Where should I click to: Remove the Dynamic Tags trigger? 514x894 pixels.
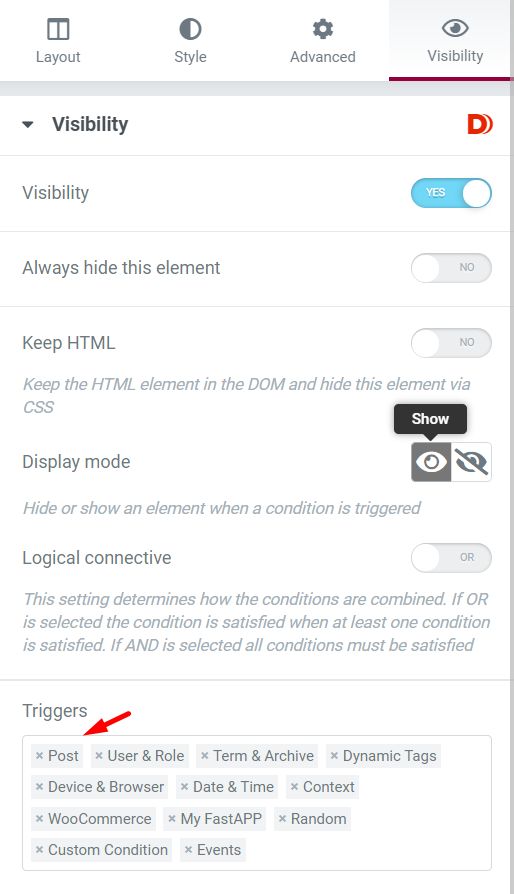click(334, 756)
